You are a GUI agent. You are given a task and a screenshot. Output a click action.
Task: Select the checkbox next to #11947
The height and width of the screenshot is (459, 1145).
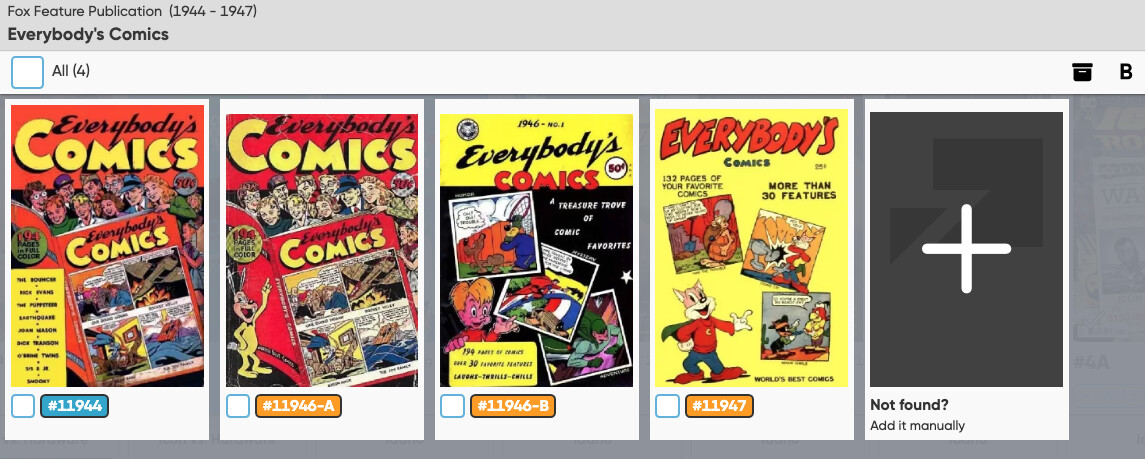[x=667, y=406]
